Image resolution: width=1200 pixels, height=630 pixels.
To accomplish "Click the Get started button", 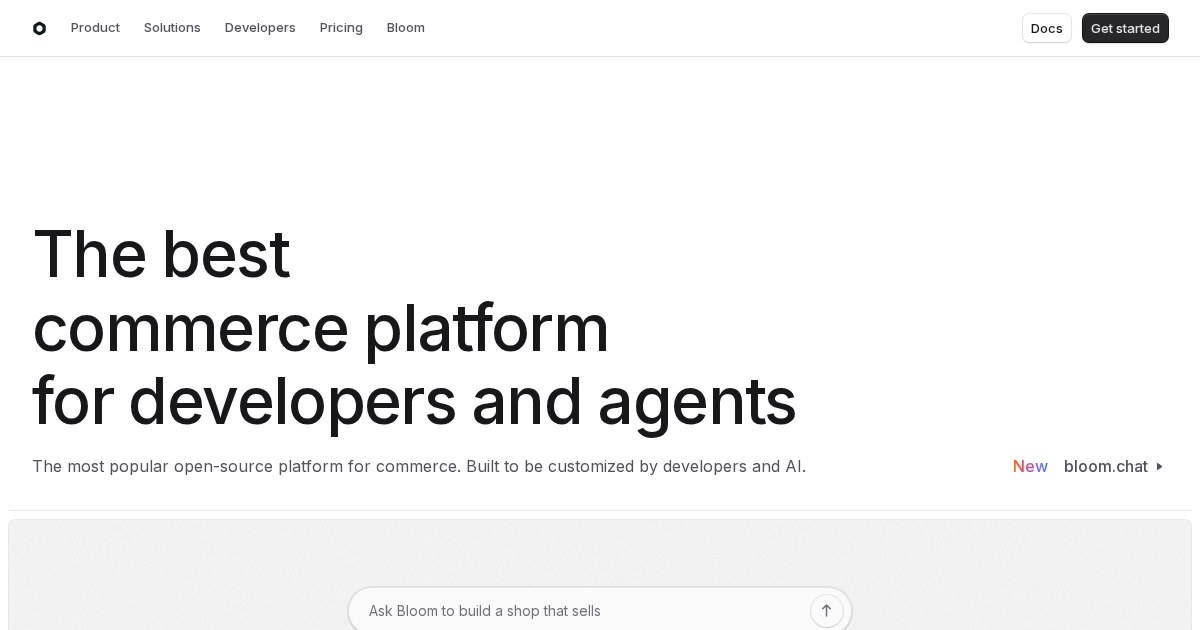I will pos(1125,28).
